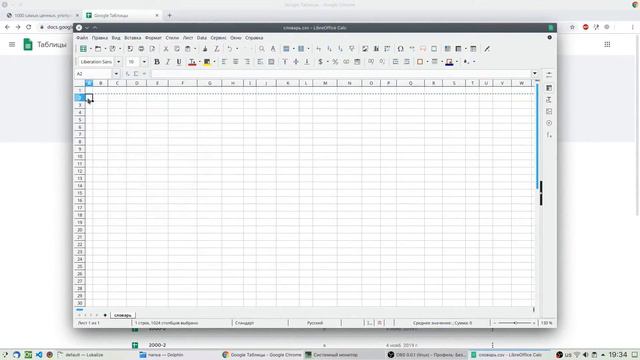Open the Open-file dropdown arrow
This screenshot has height=360, width=640.
[105, 49]
